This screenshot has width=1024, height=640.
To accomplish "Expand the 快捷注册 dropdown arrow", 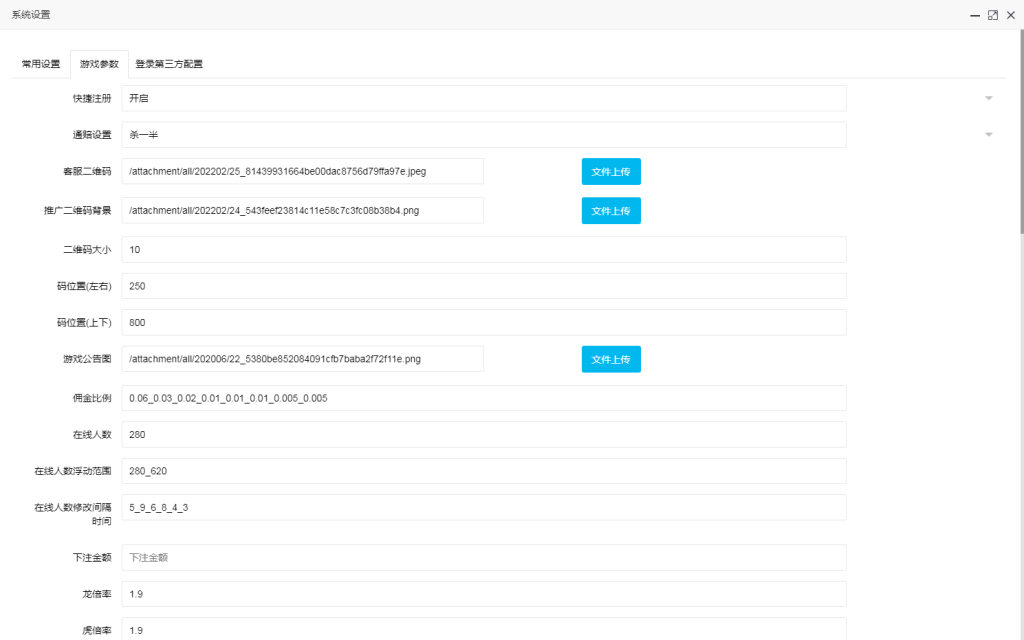I will click(x=988, y=98).
